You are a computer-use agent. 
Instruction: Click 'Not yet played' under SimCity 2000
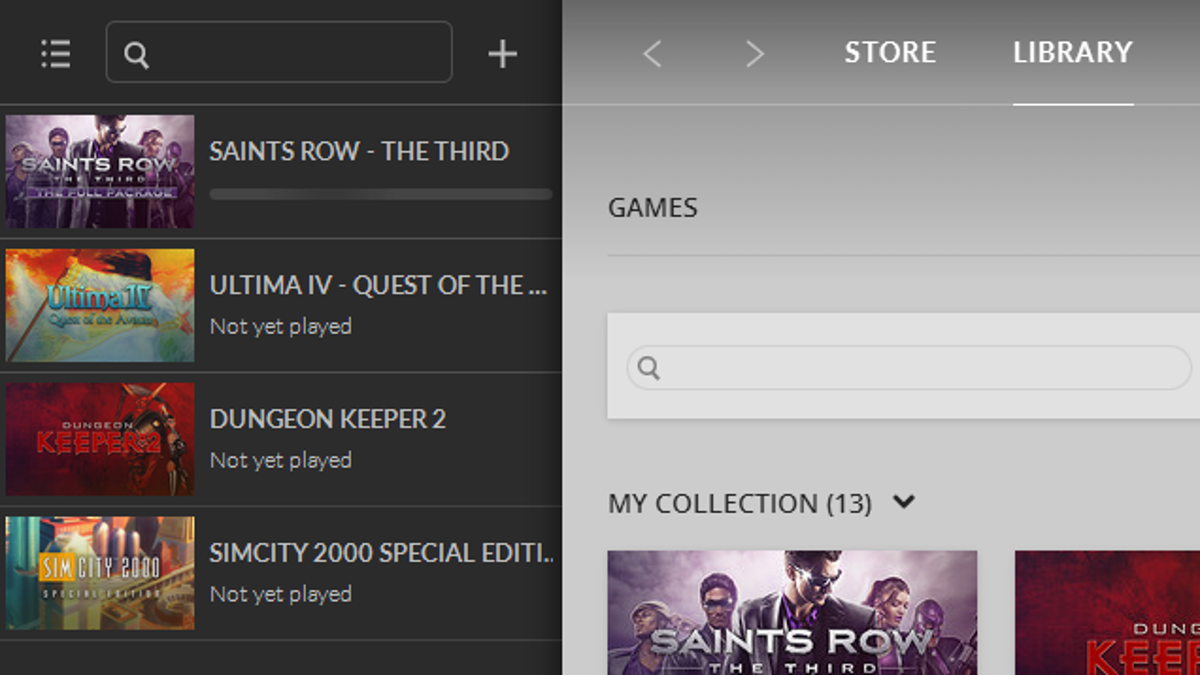tap(281, 594)
